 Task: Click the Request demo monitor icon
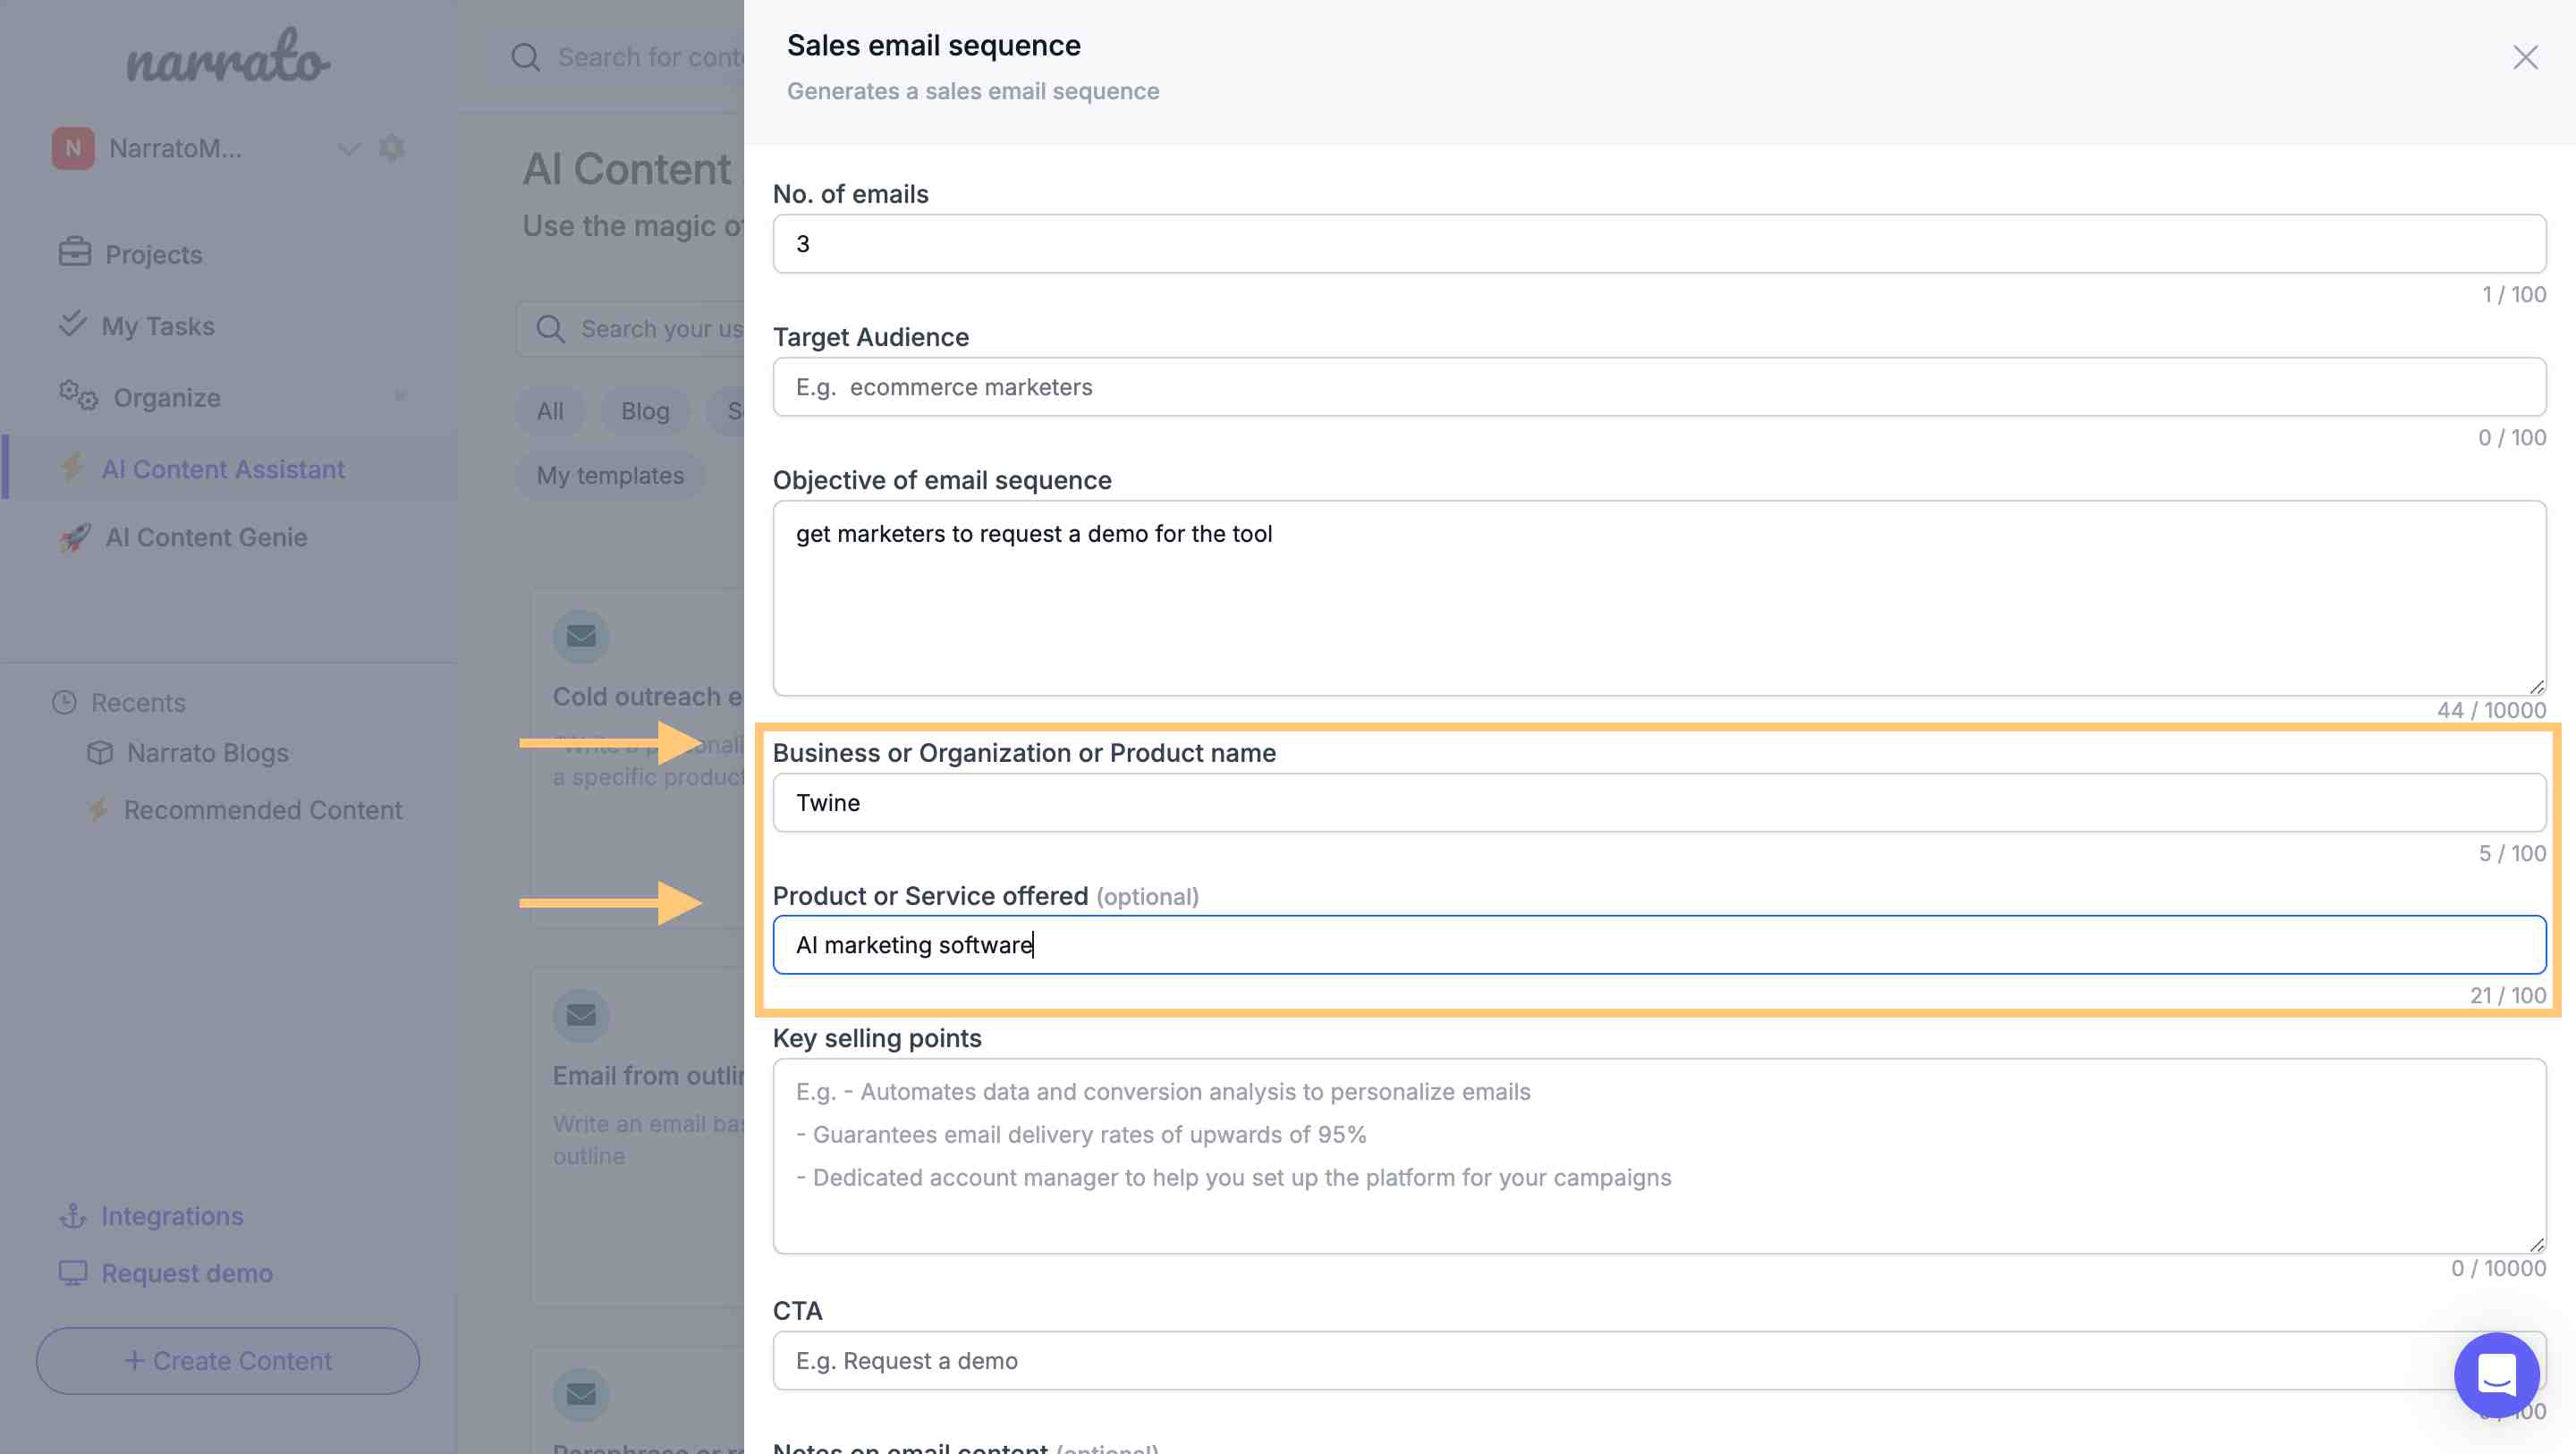(73, 1273)
